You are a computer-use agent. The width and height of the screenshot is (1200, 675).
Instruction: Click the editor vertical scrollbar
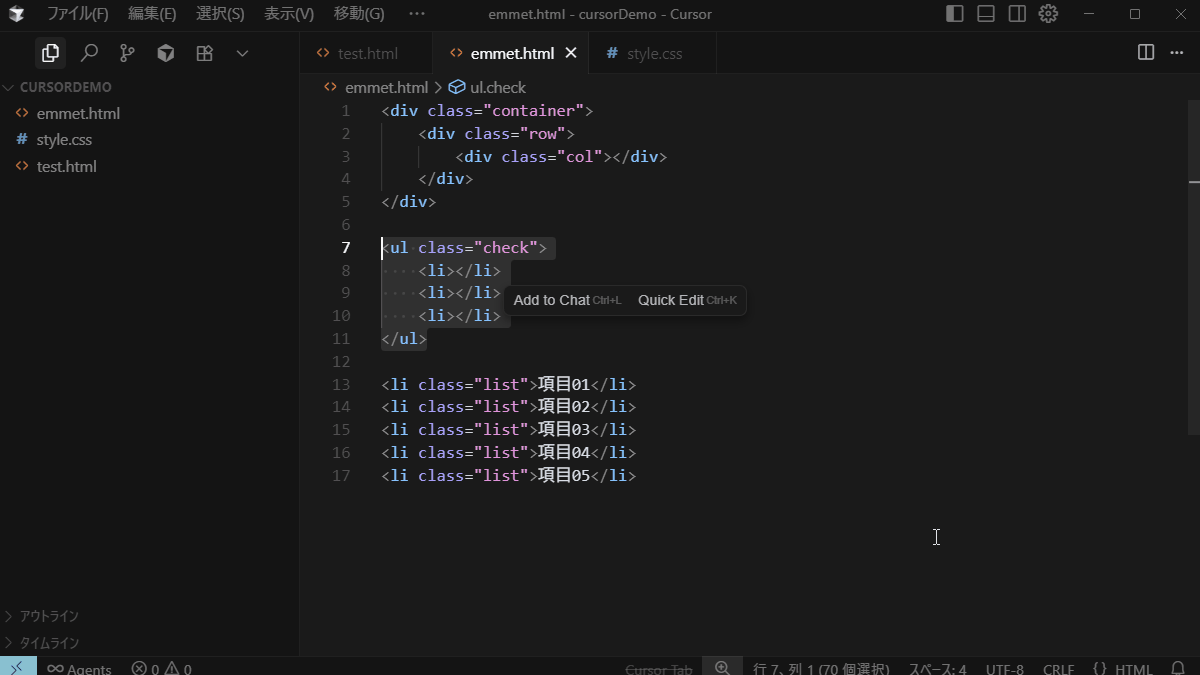click(x=1193, y=267)
